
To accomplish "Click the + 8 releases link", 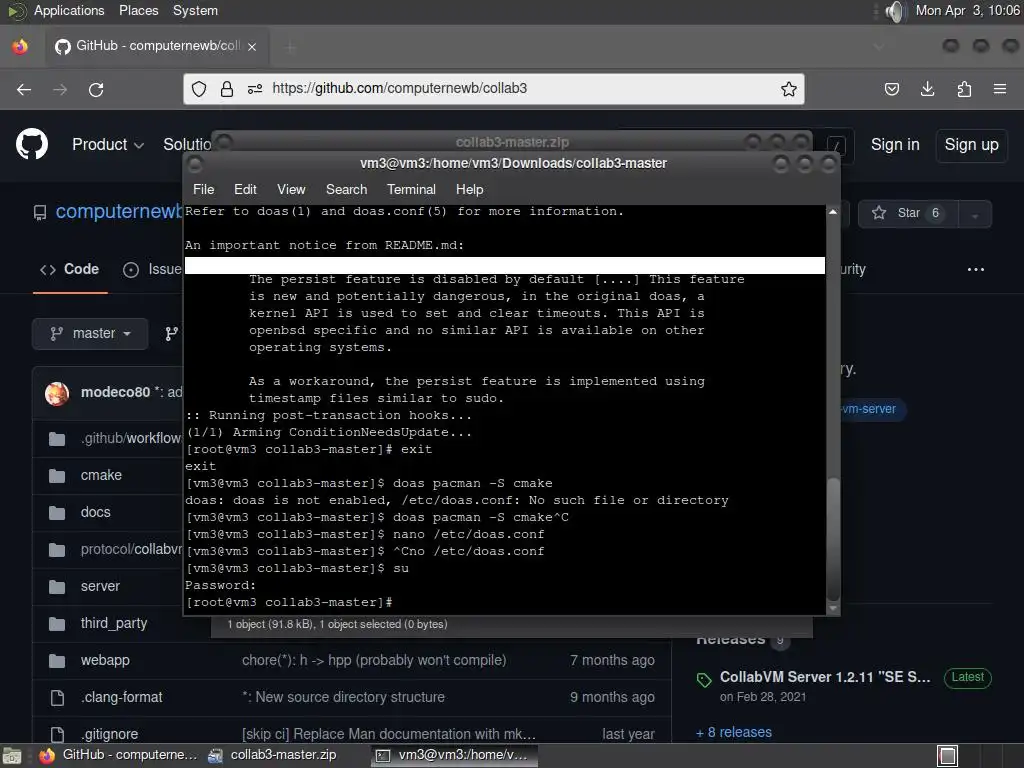I will point(734,733).
